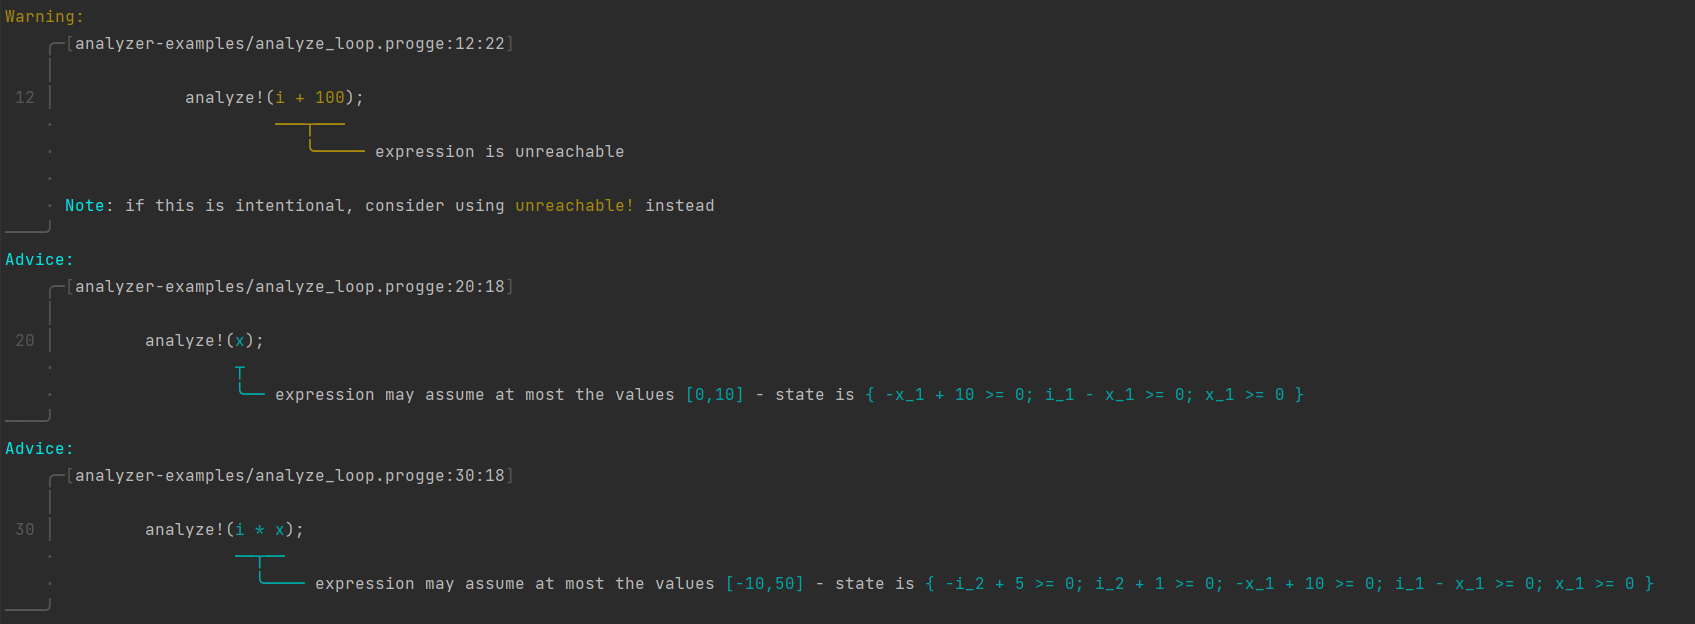Click the cyan "Note:" label
1695x624 pixels.
[89, 206]
